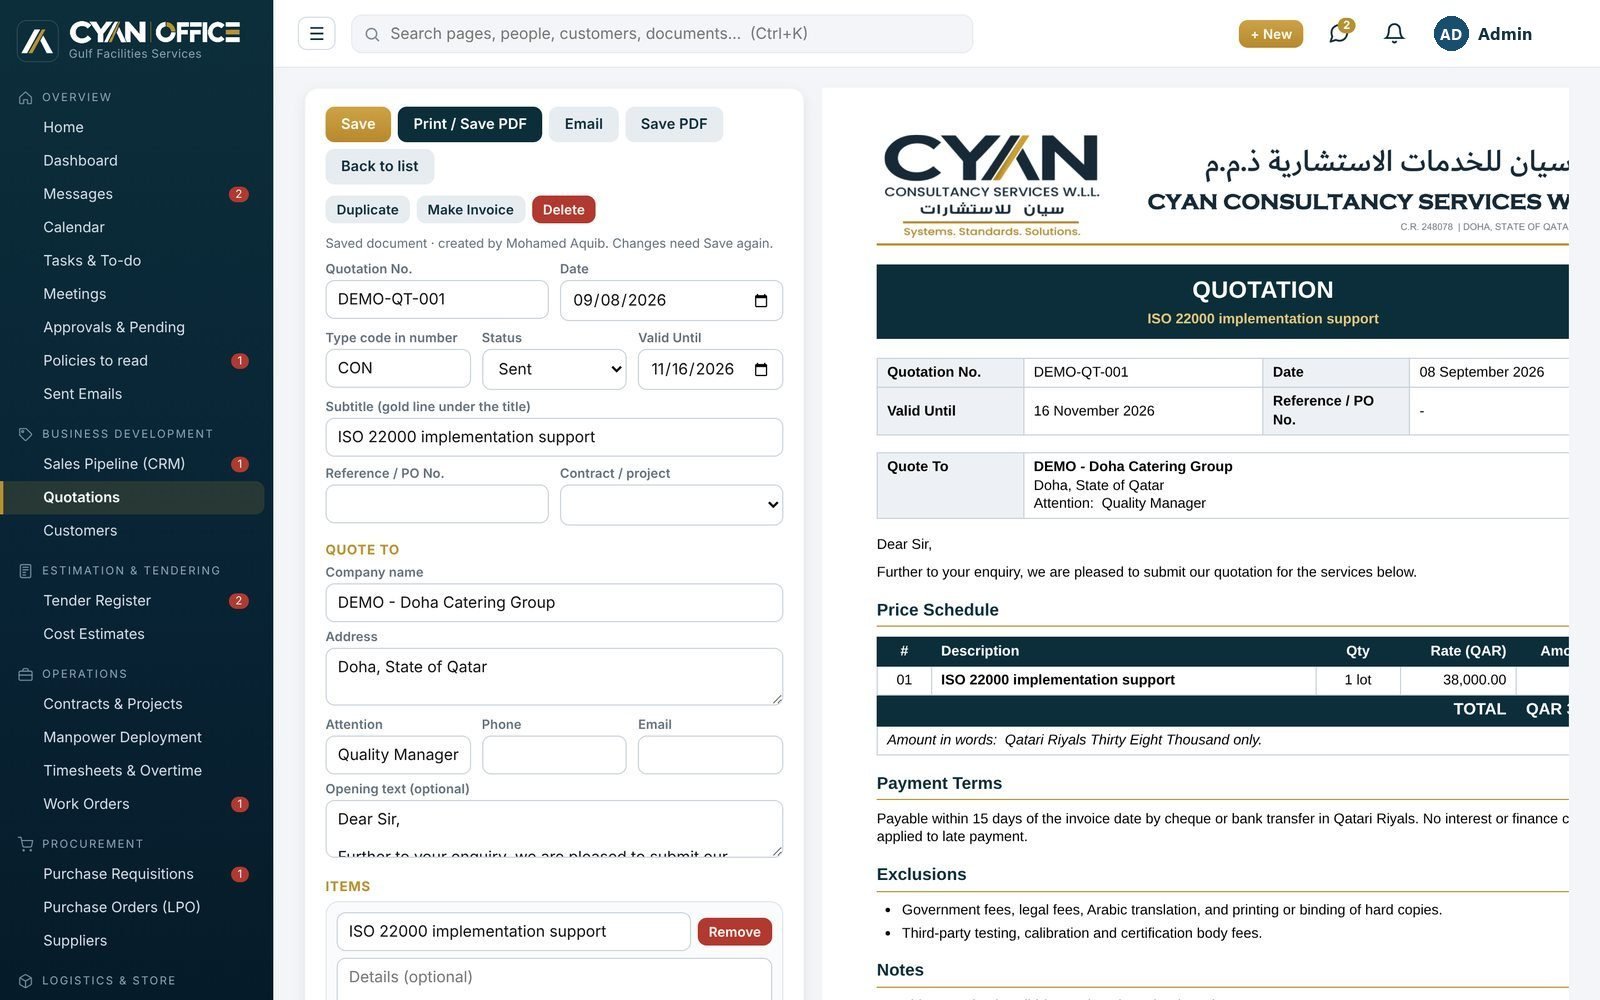Focus the global search field
The width and height of the screenshot is (1600, 1000).
(662, 34)
